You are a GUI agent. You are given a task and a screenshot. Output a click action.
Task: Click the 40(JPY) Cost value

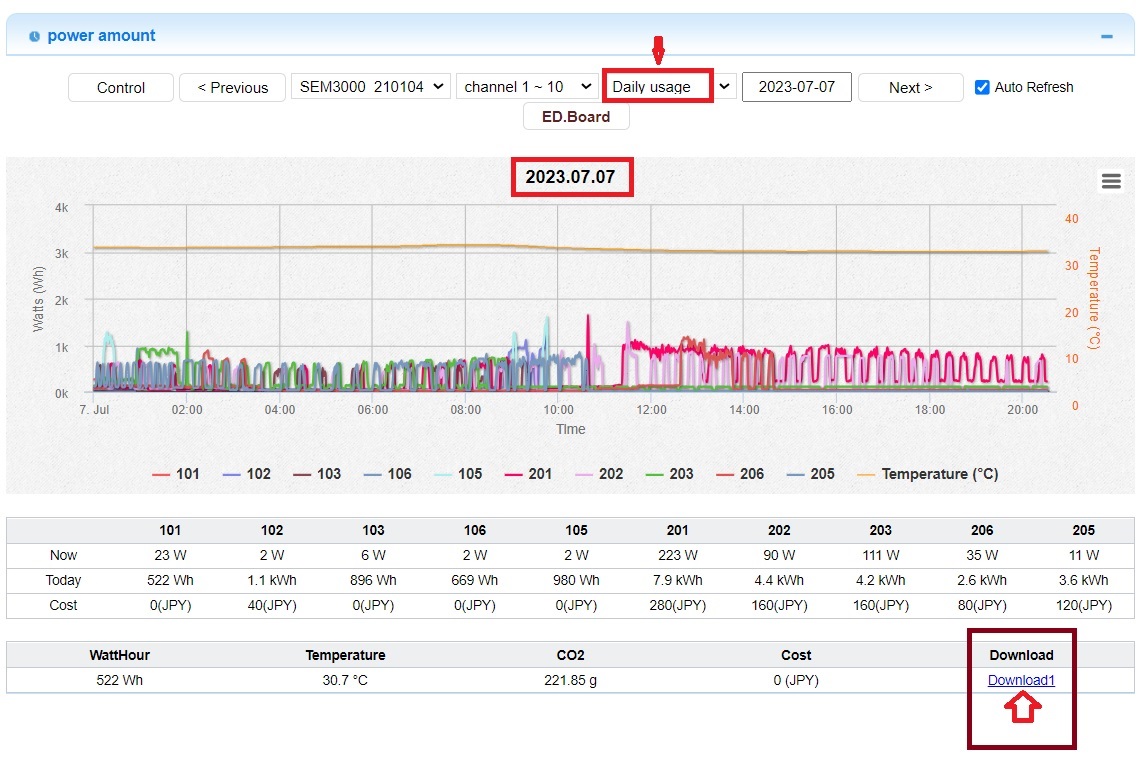click(272, 605)
